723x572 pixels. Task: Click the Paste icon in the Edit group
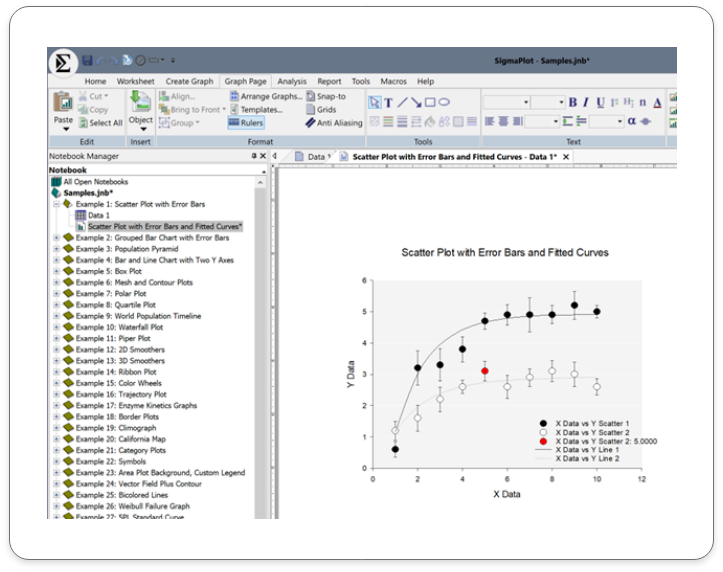[x=63, y=102]
